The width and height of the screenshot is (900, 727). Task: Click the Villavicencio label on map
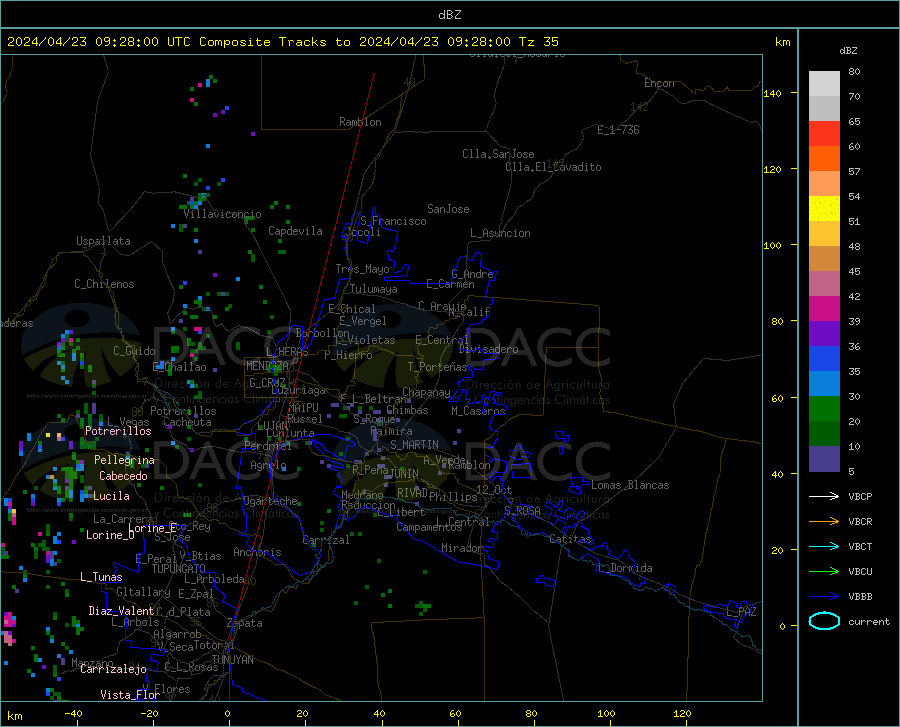(x=223, y=214)
